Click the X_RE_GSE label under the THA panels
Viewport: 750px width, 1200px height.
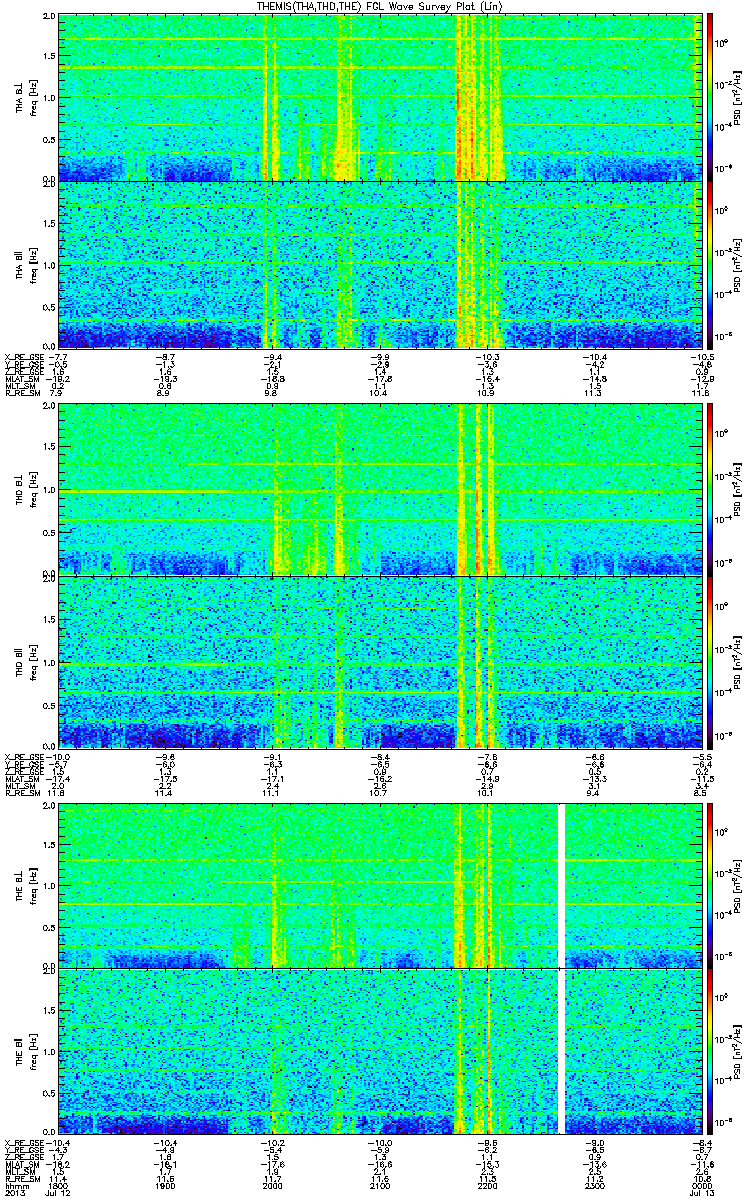pos(24,356)
